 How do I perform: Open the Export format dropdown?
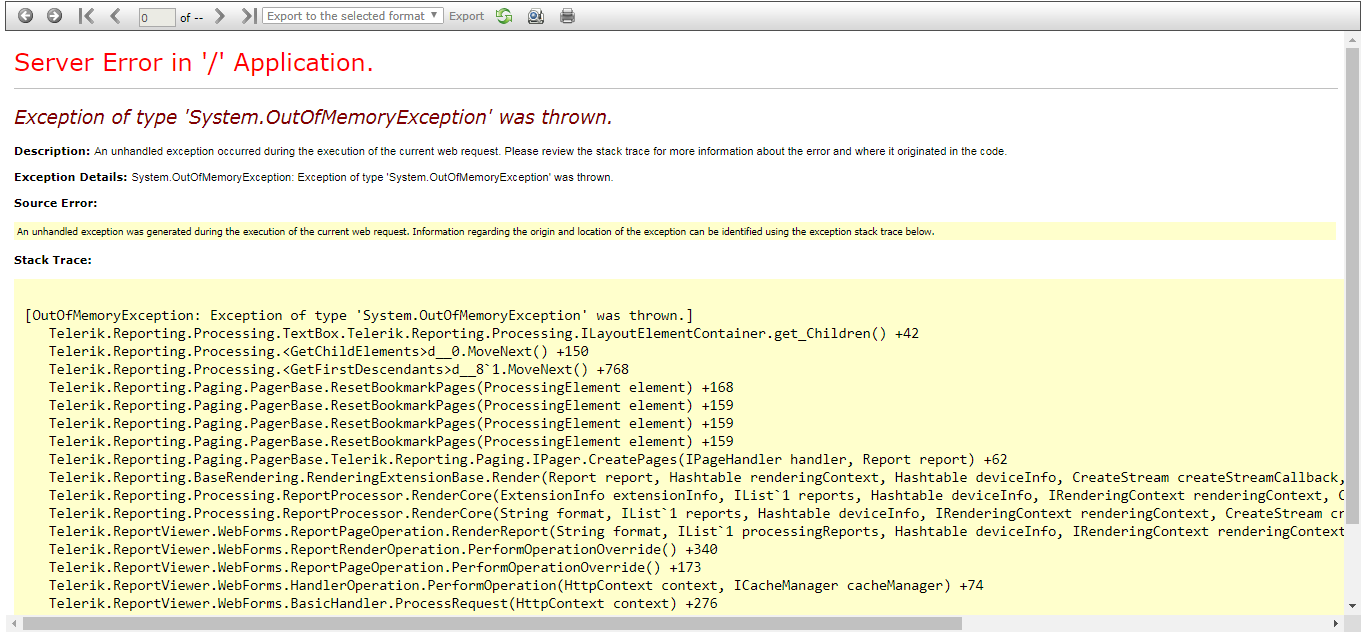click(353, 16)
